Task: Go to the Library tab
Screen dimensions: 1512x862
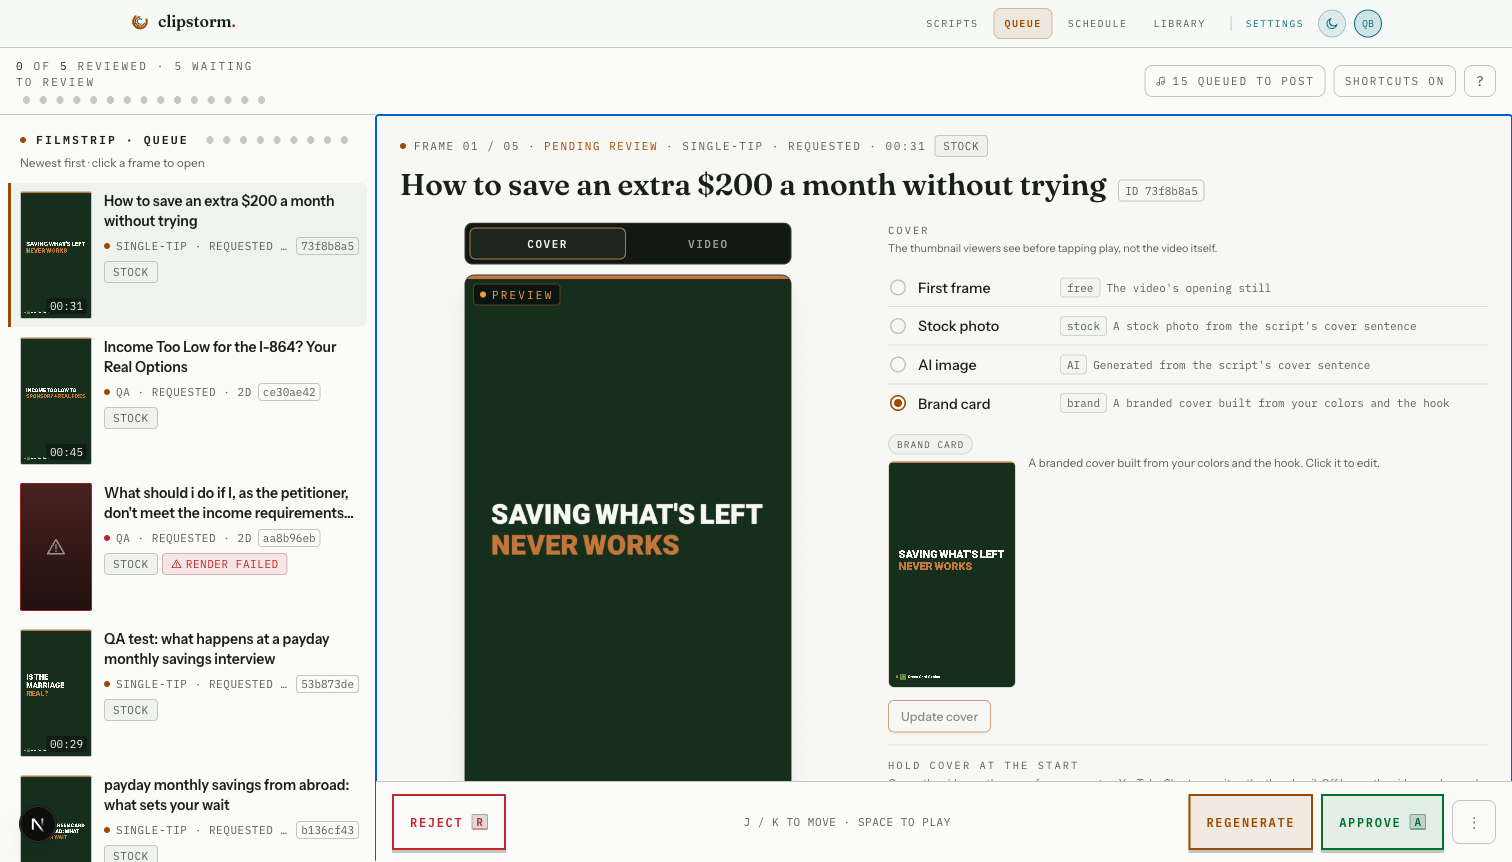Action: tap(1179, 24)
